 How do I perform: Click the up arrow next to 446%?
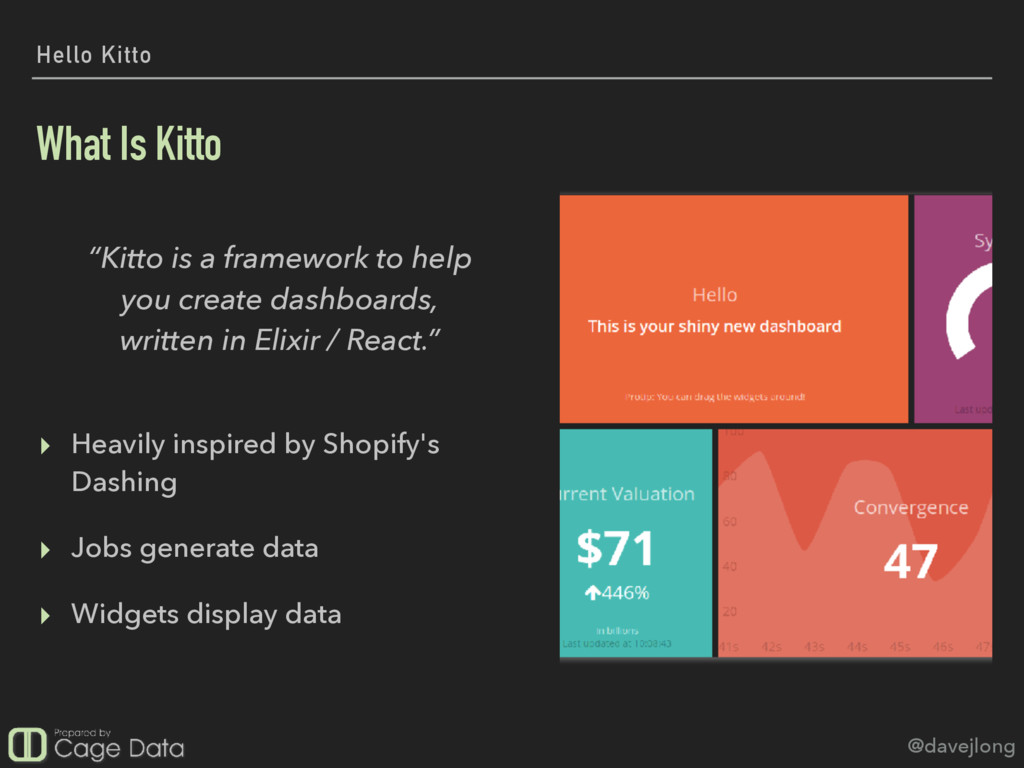tap(592, 593)
